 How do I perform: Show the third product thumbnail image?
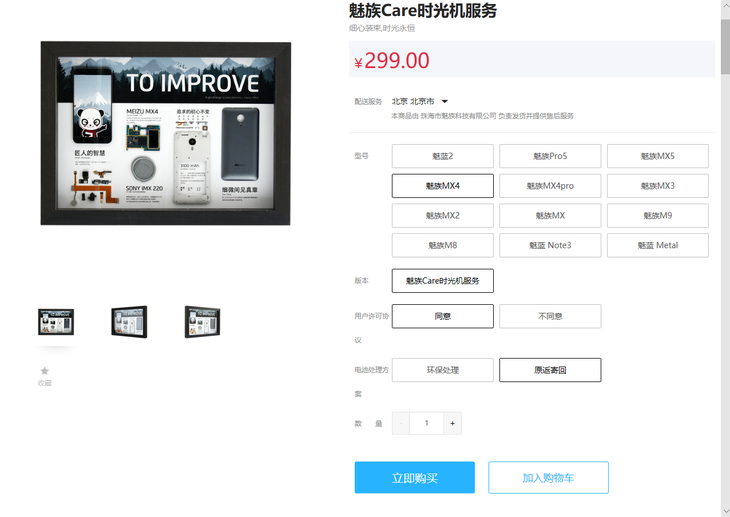pyautogui.click(x=203, y=322)
